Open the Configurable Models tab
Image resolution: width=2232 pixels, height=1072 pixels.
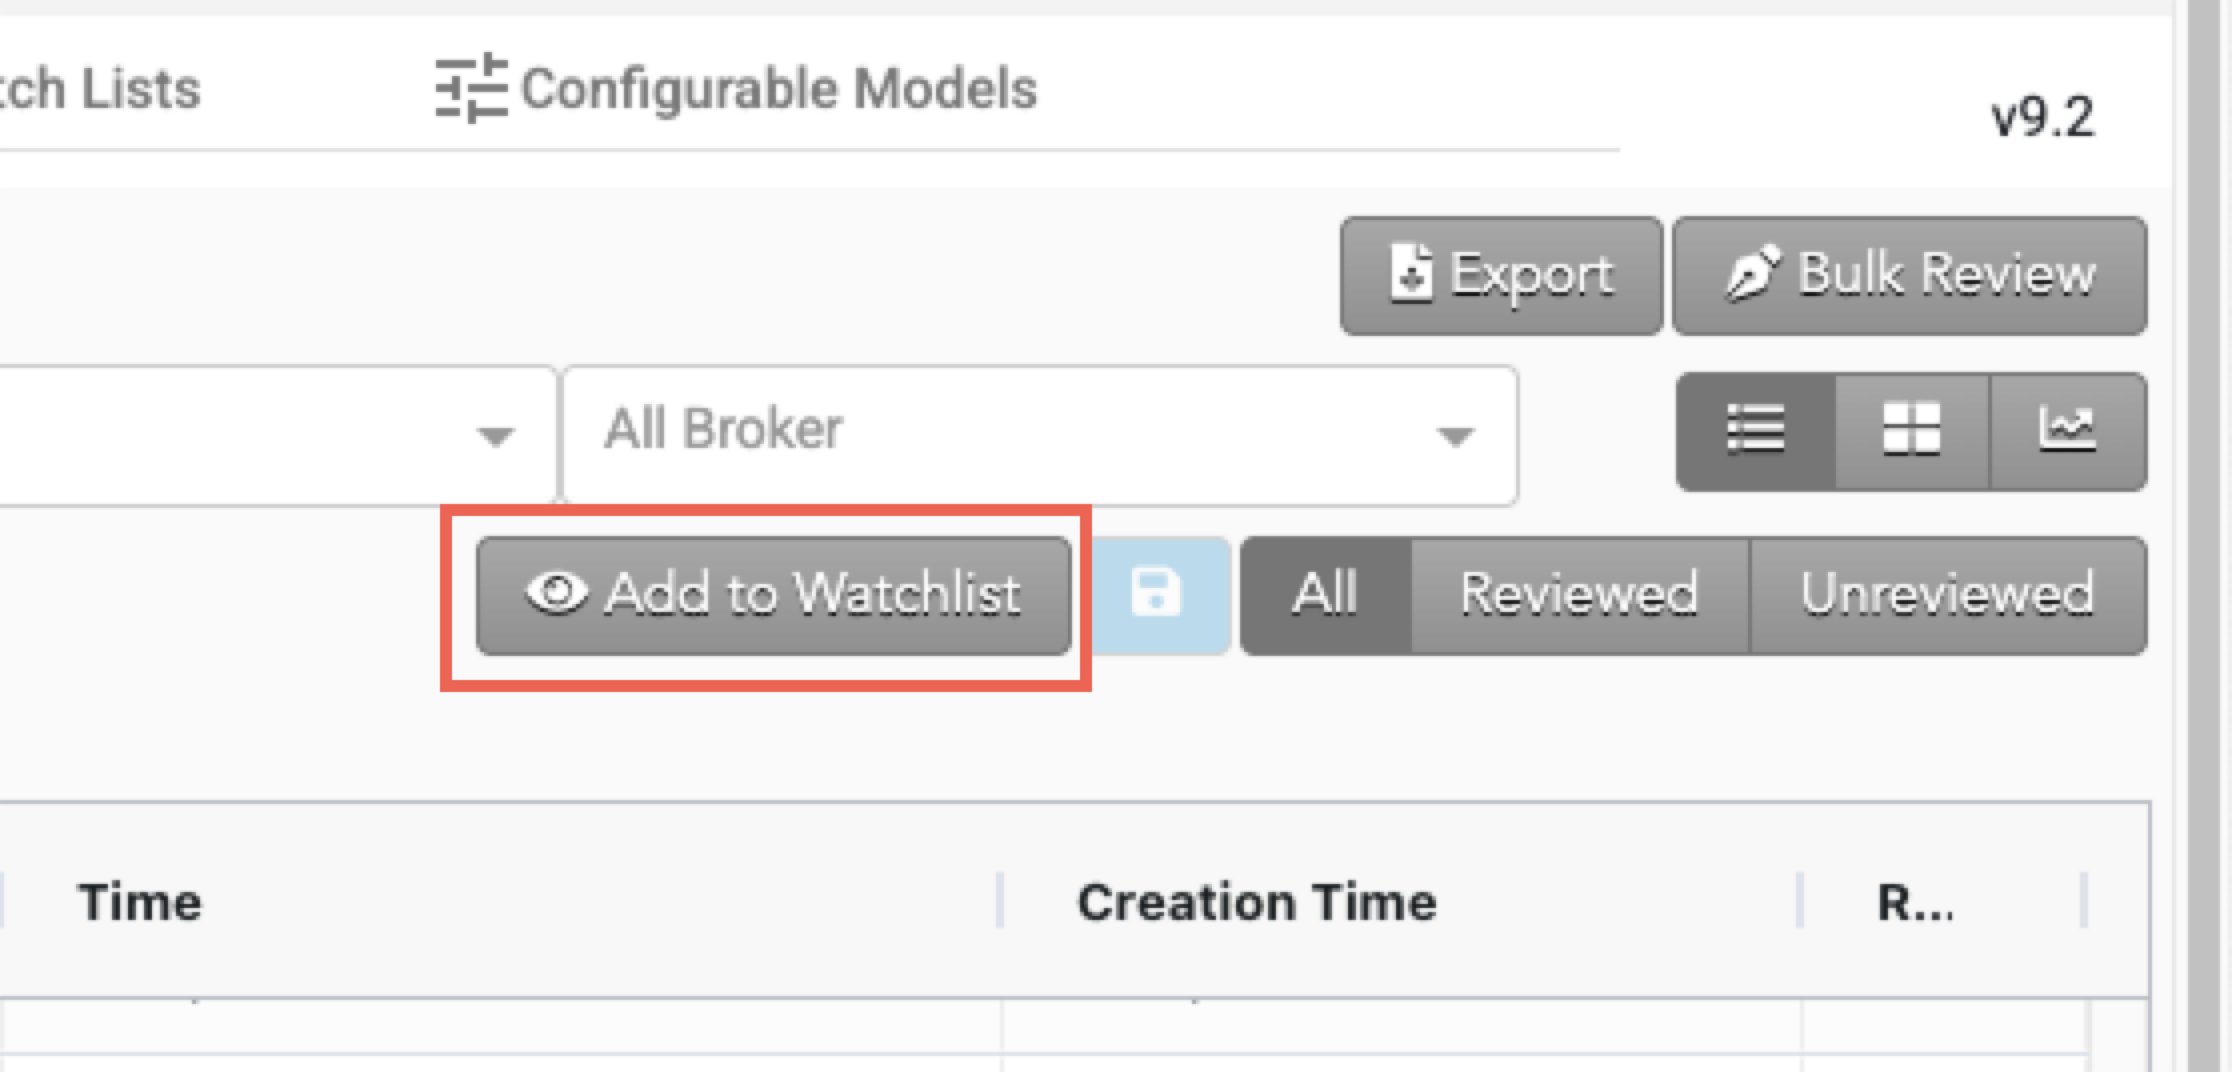pos(737,88)
